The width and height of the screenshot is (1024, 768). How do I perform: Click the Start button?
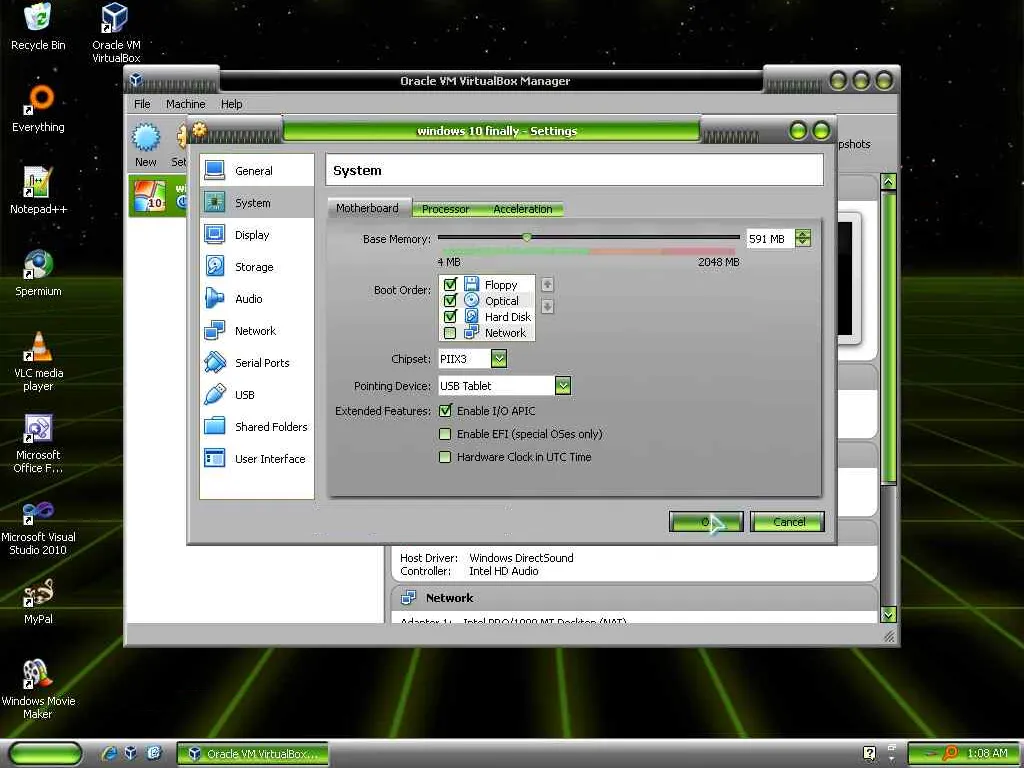[45, 754]
